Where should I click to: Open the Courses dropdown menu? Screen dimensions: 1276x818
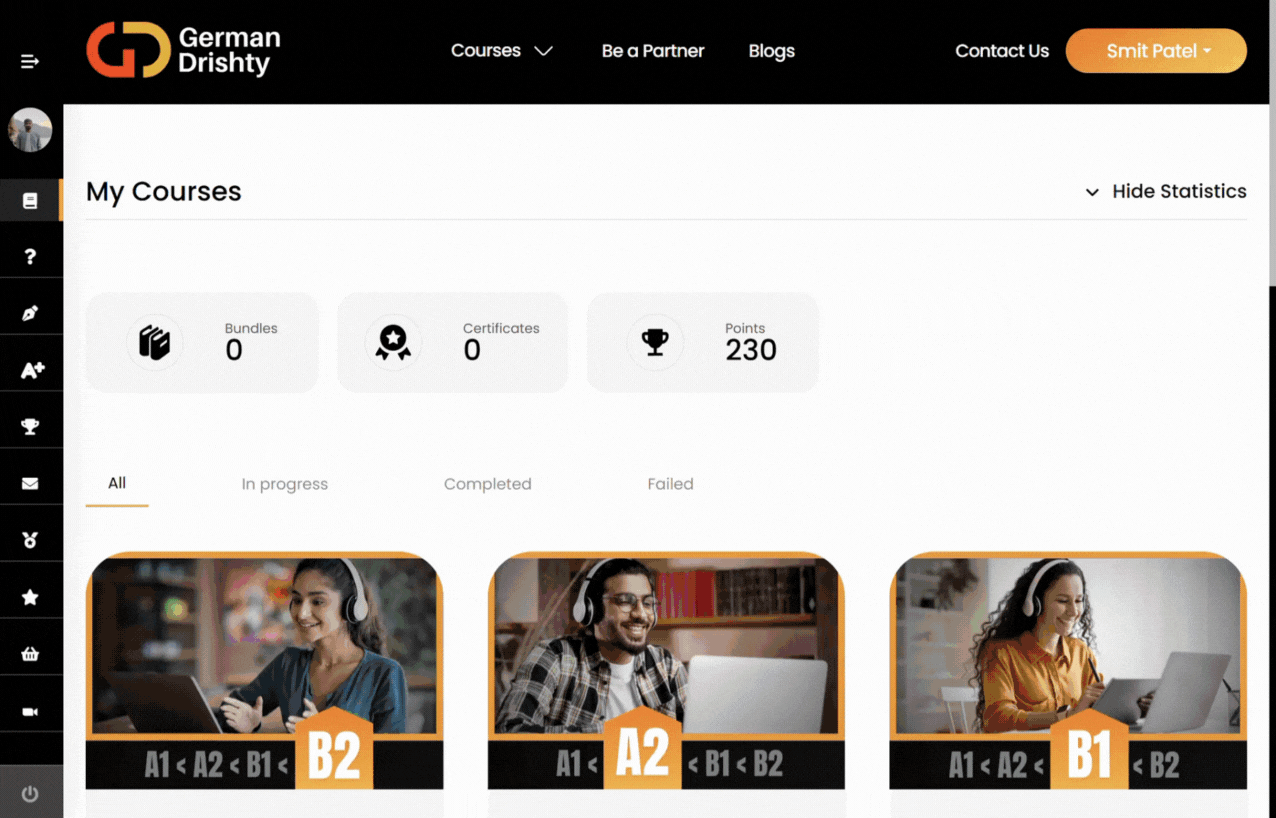point(501,51)
